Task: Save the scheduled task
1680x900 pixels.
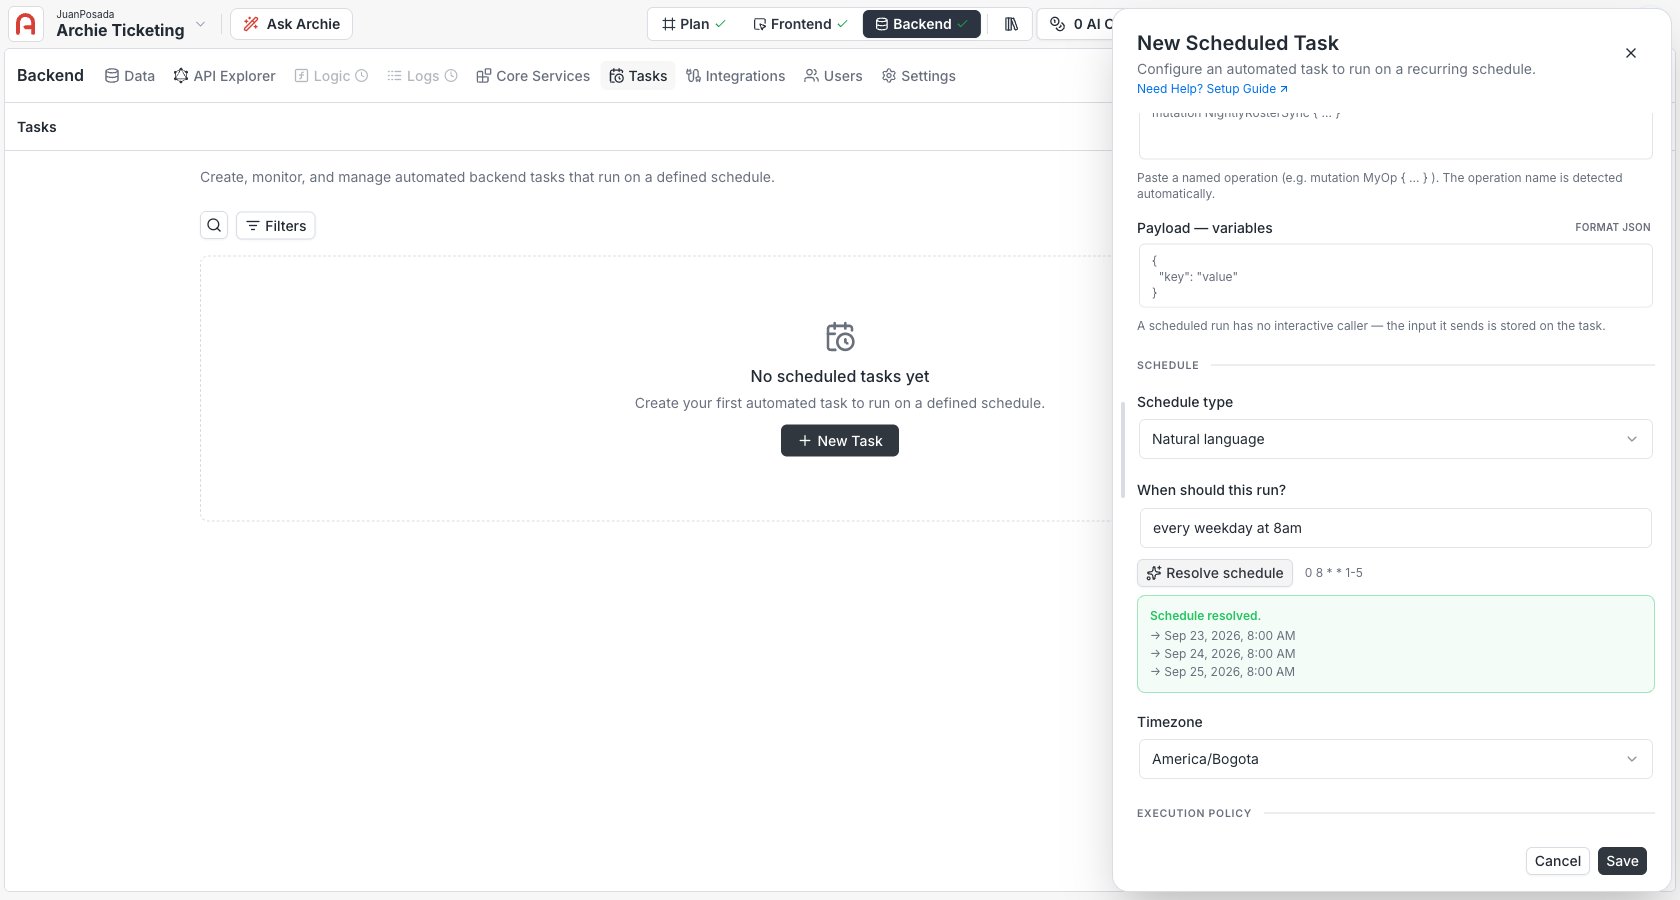Action: [1622, 861]
